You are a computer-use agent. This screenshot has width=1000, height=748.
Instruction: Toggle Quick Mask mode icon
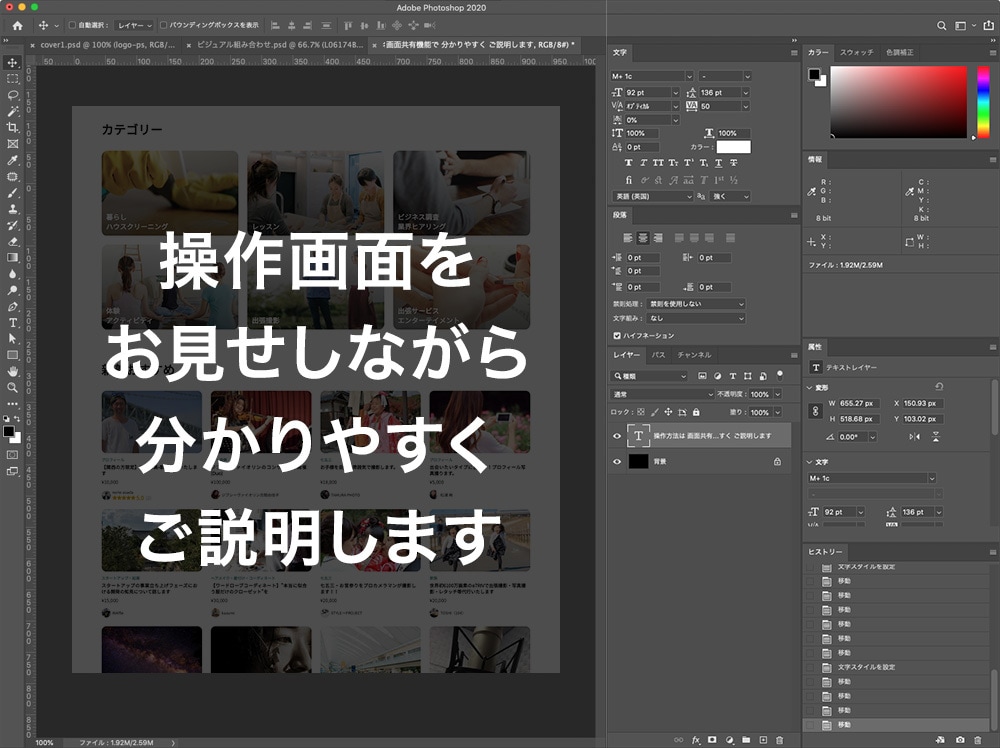point(12,455)
